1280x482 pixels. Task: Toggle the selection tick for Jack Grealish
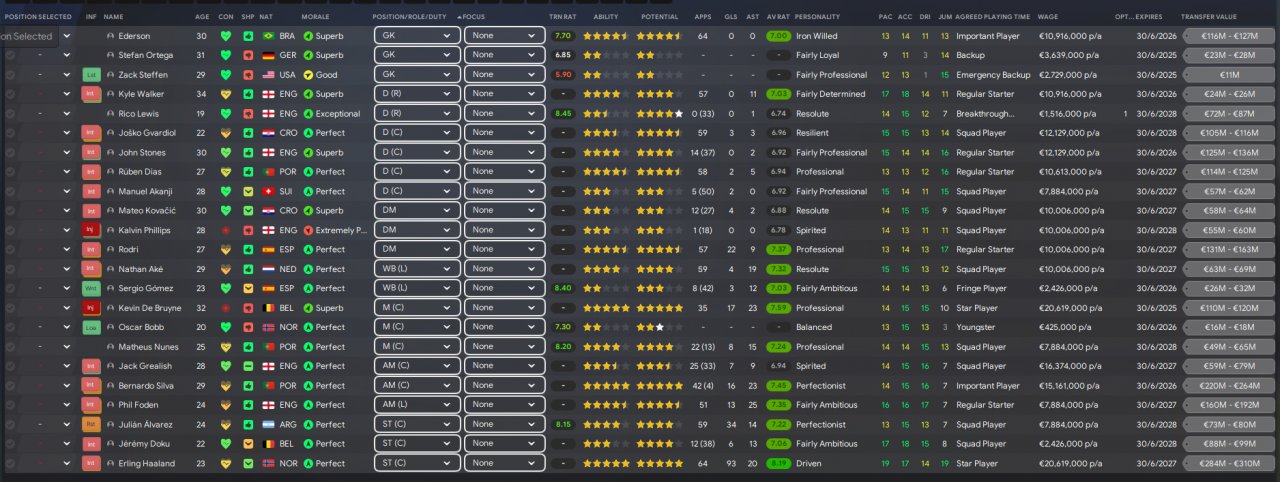point(10,366)
